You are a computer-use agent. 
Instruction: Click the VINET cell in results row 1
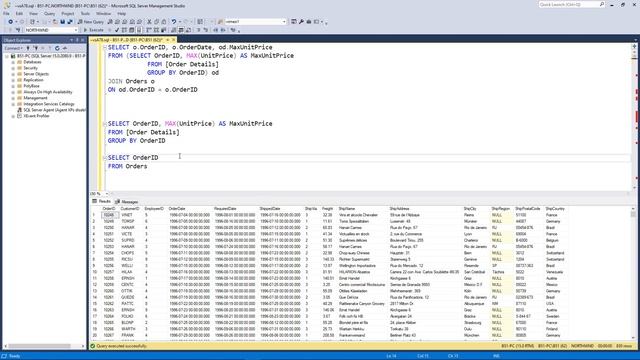coord(127,215)
